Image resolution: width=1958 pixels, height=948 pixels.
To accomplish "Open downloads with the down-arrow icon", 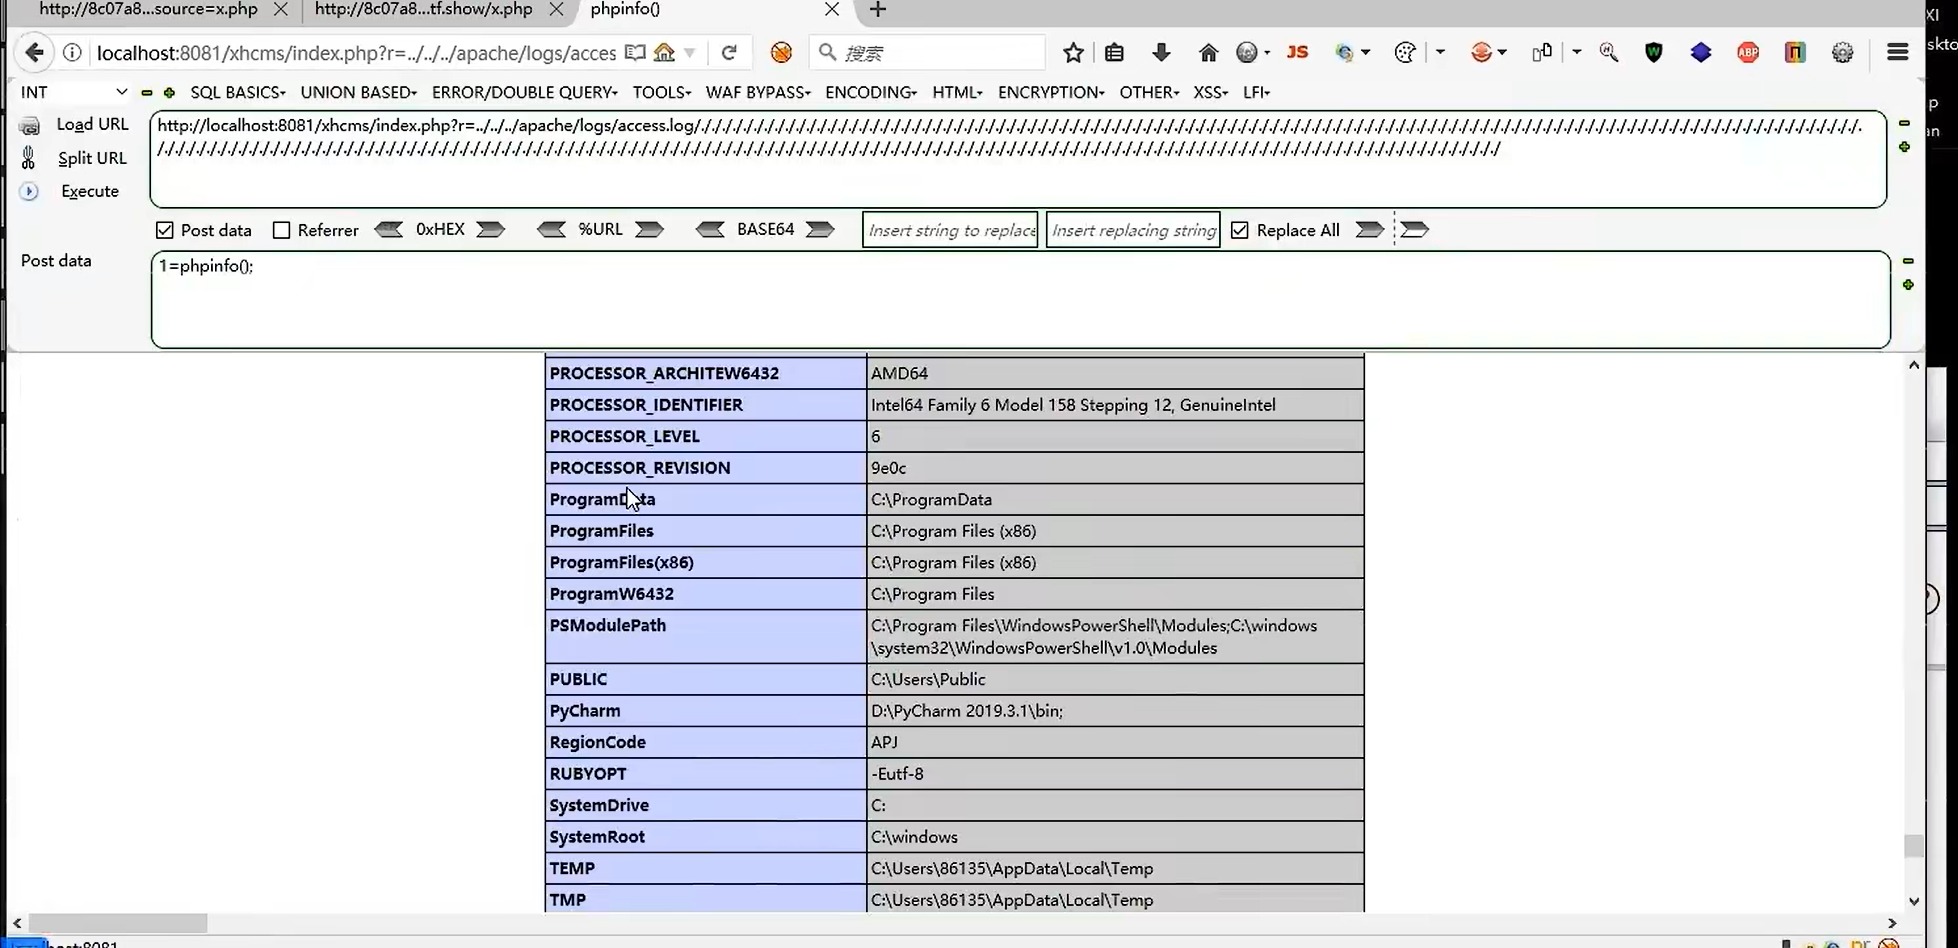I will (x=1161, y=53).
